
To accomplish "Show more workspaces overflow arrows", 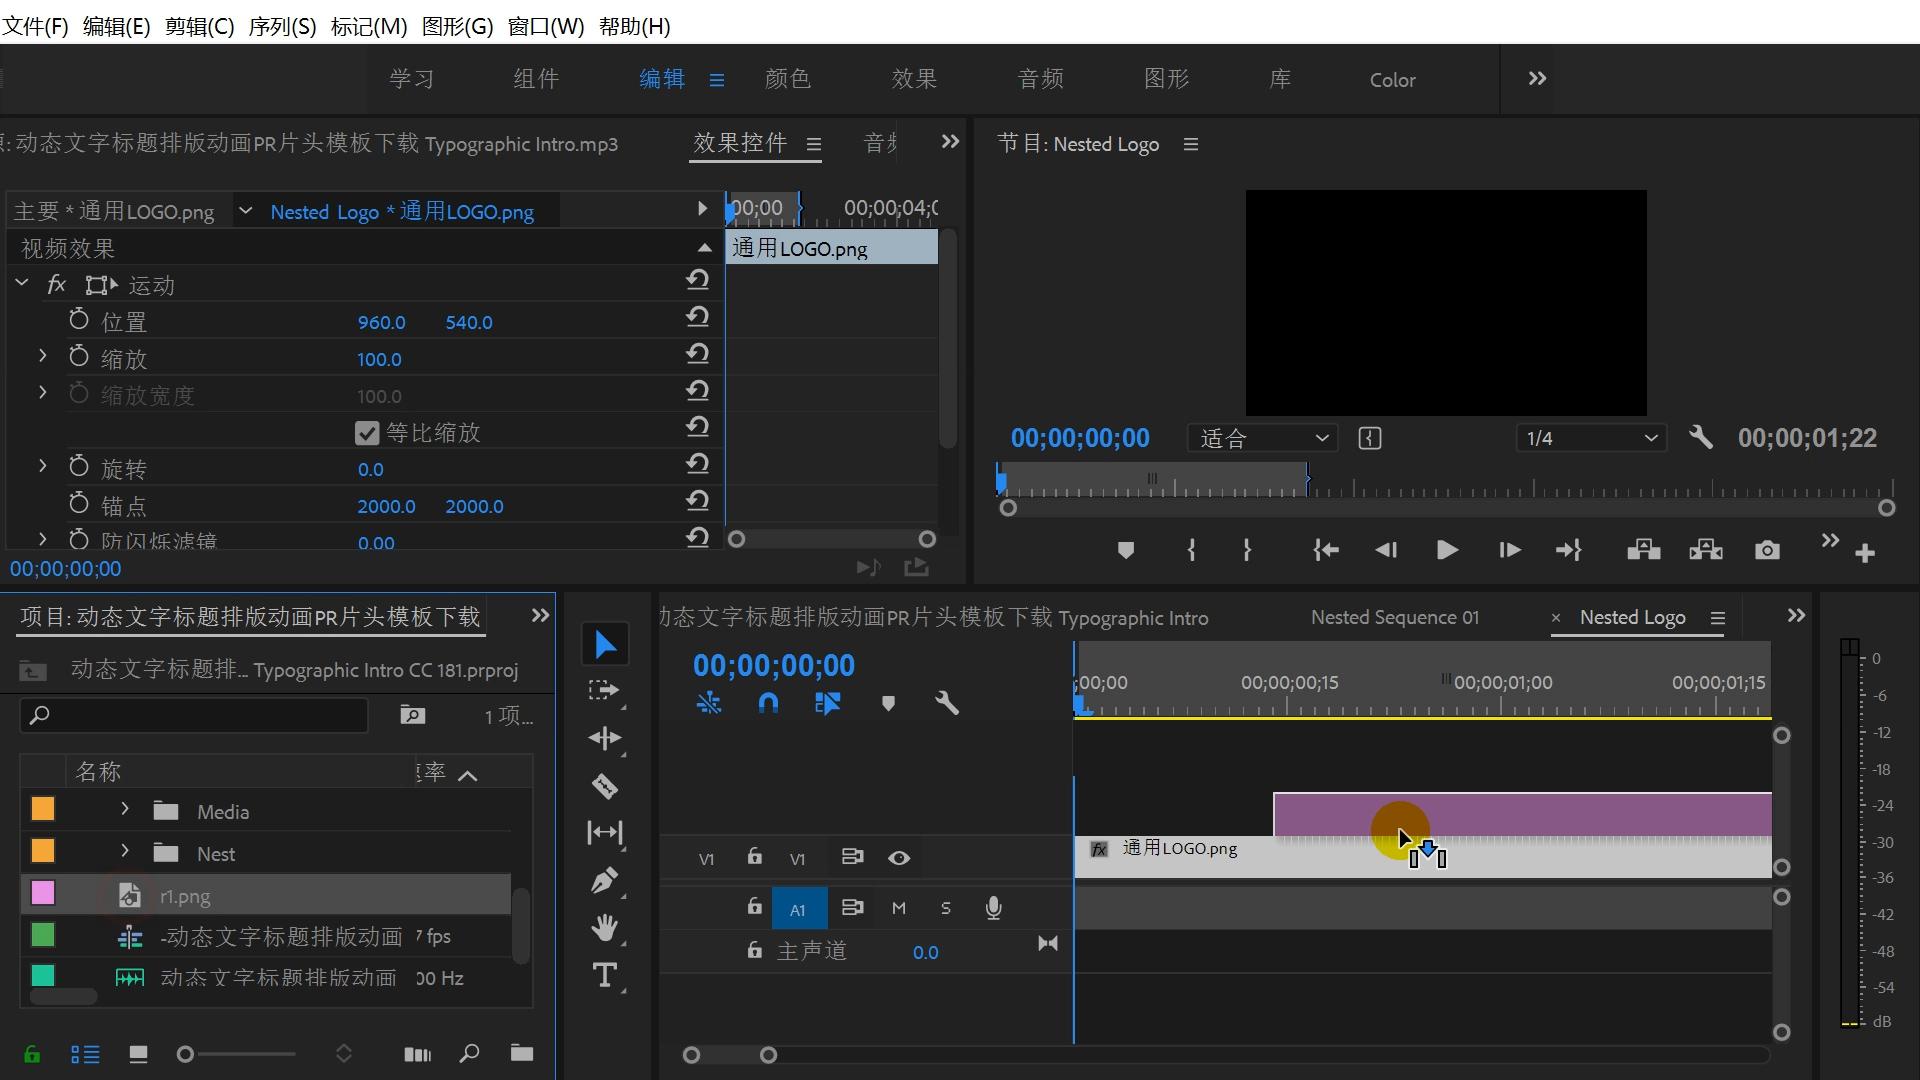I will coord(1537,78).
